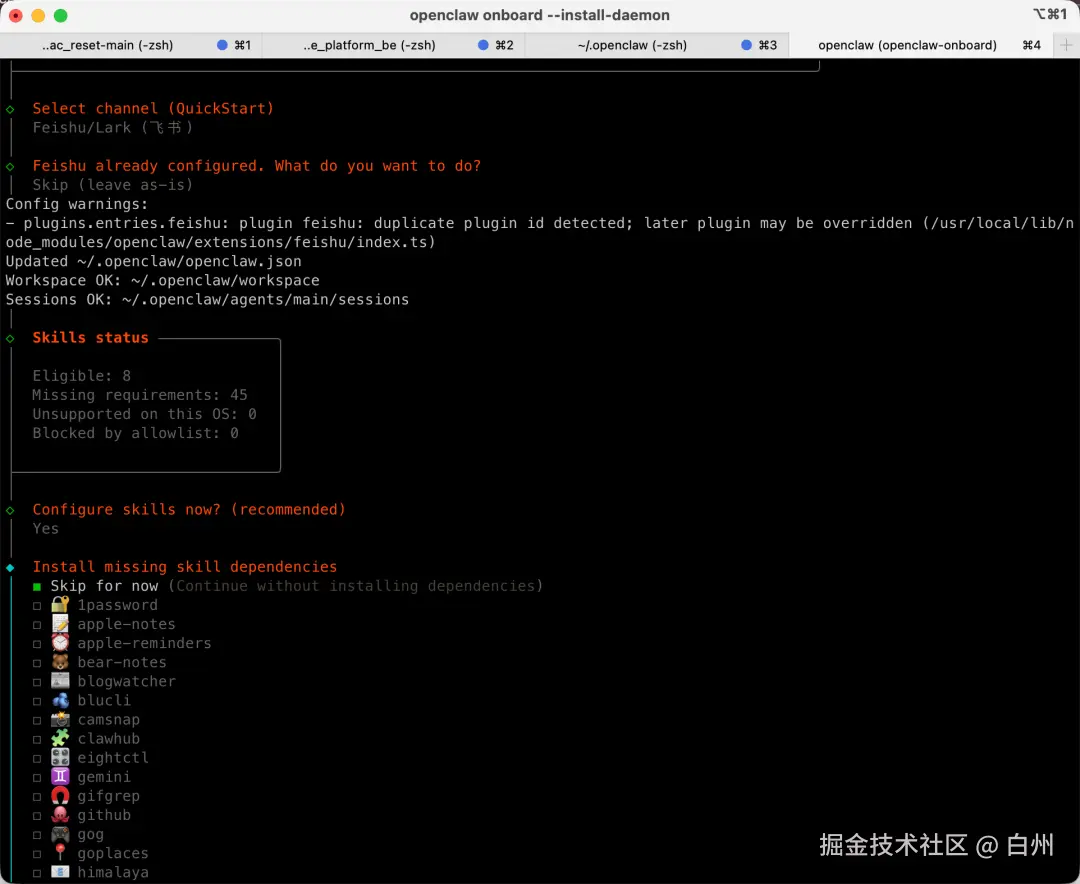Click the himalaya envelope icon
The image size is (1080, 884).
(x=60, y=872)
